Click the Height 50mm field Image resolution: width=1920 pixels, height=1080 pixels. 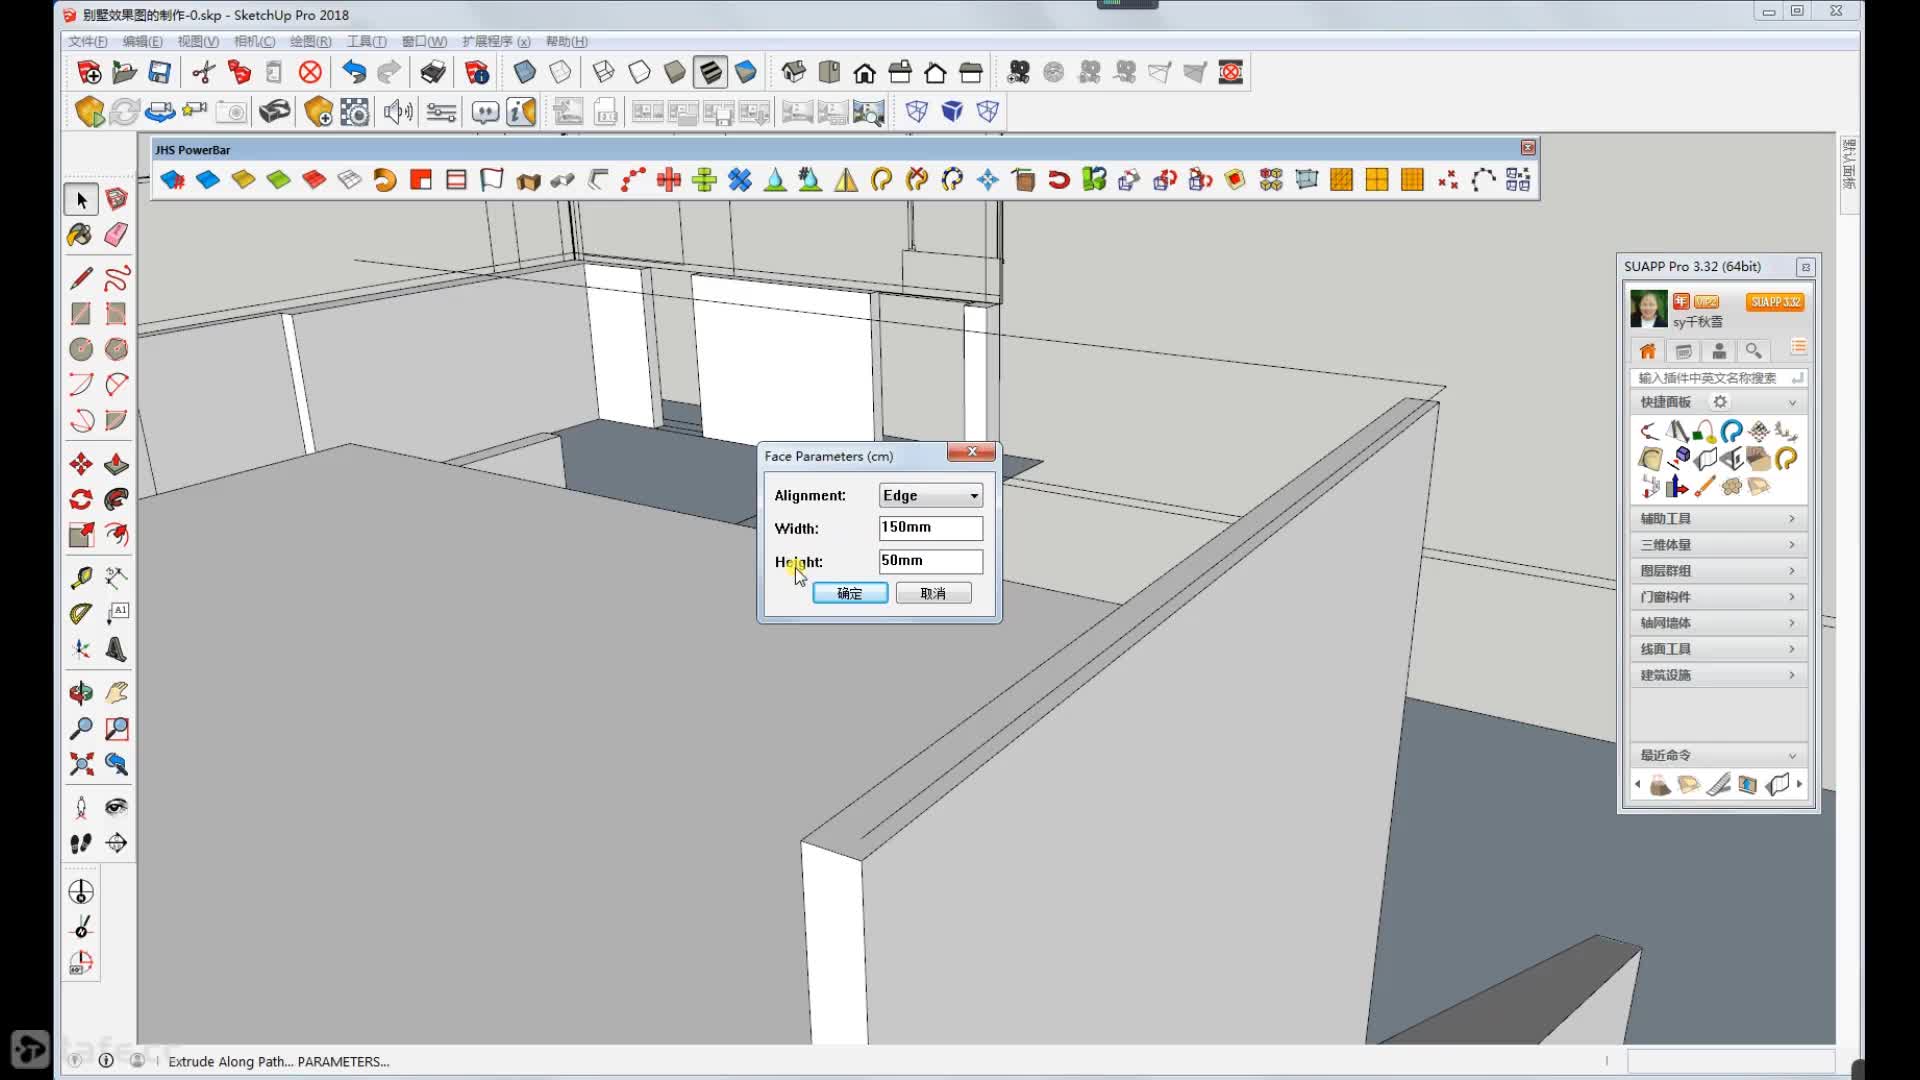(930, 561)
